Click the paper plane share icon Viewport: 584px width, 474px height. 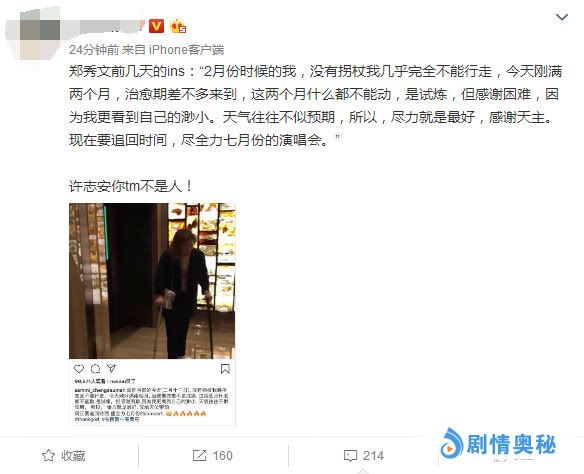[111, 369]
